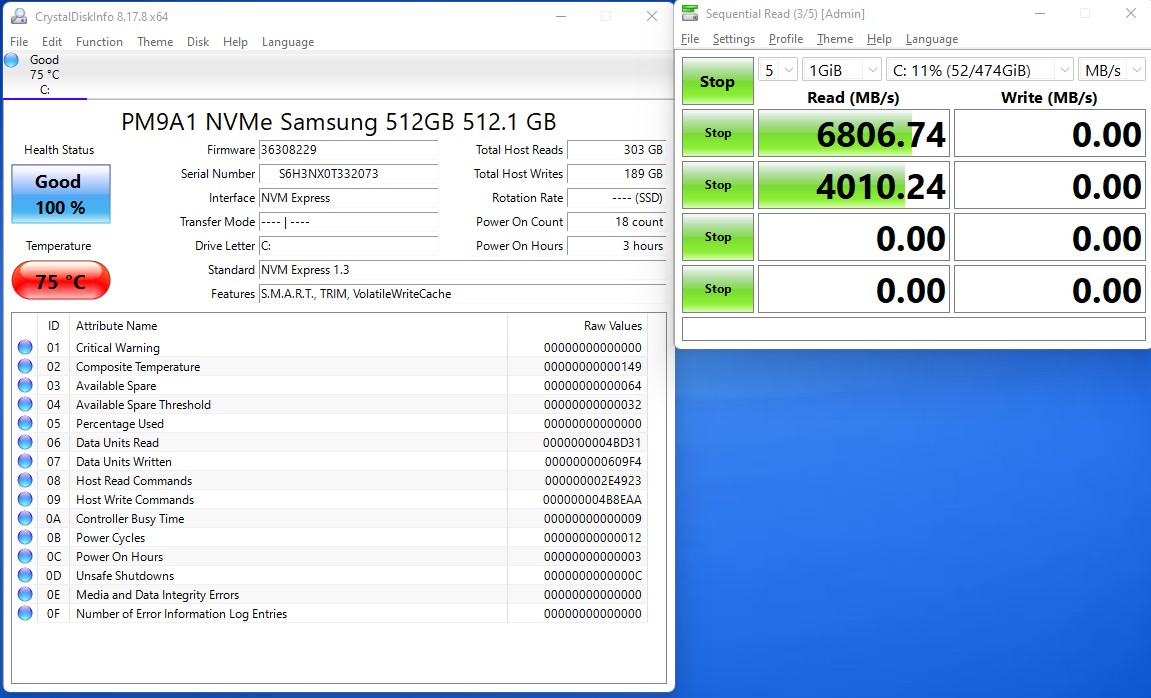Open the Function menu in CrystalDiskInfo
The width and height of the screenshot is (1151, 698).
99,42
